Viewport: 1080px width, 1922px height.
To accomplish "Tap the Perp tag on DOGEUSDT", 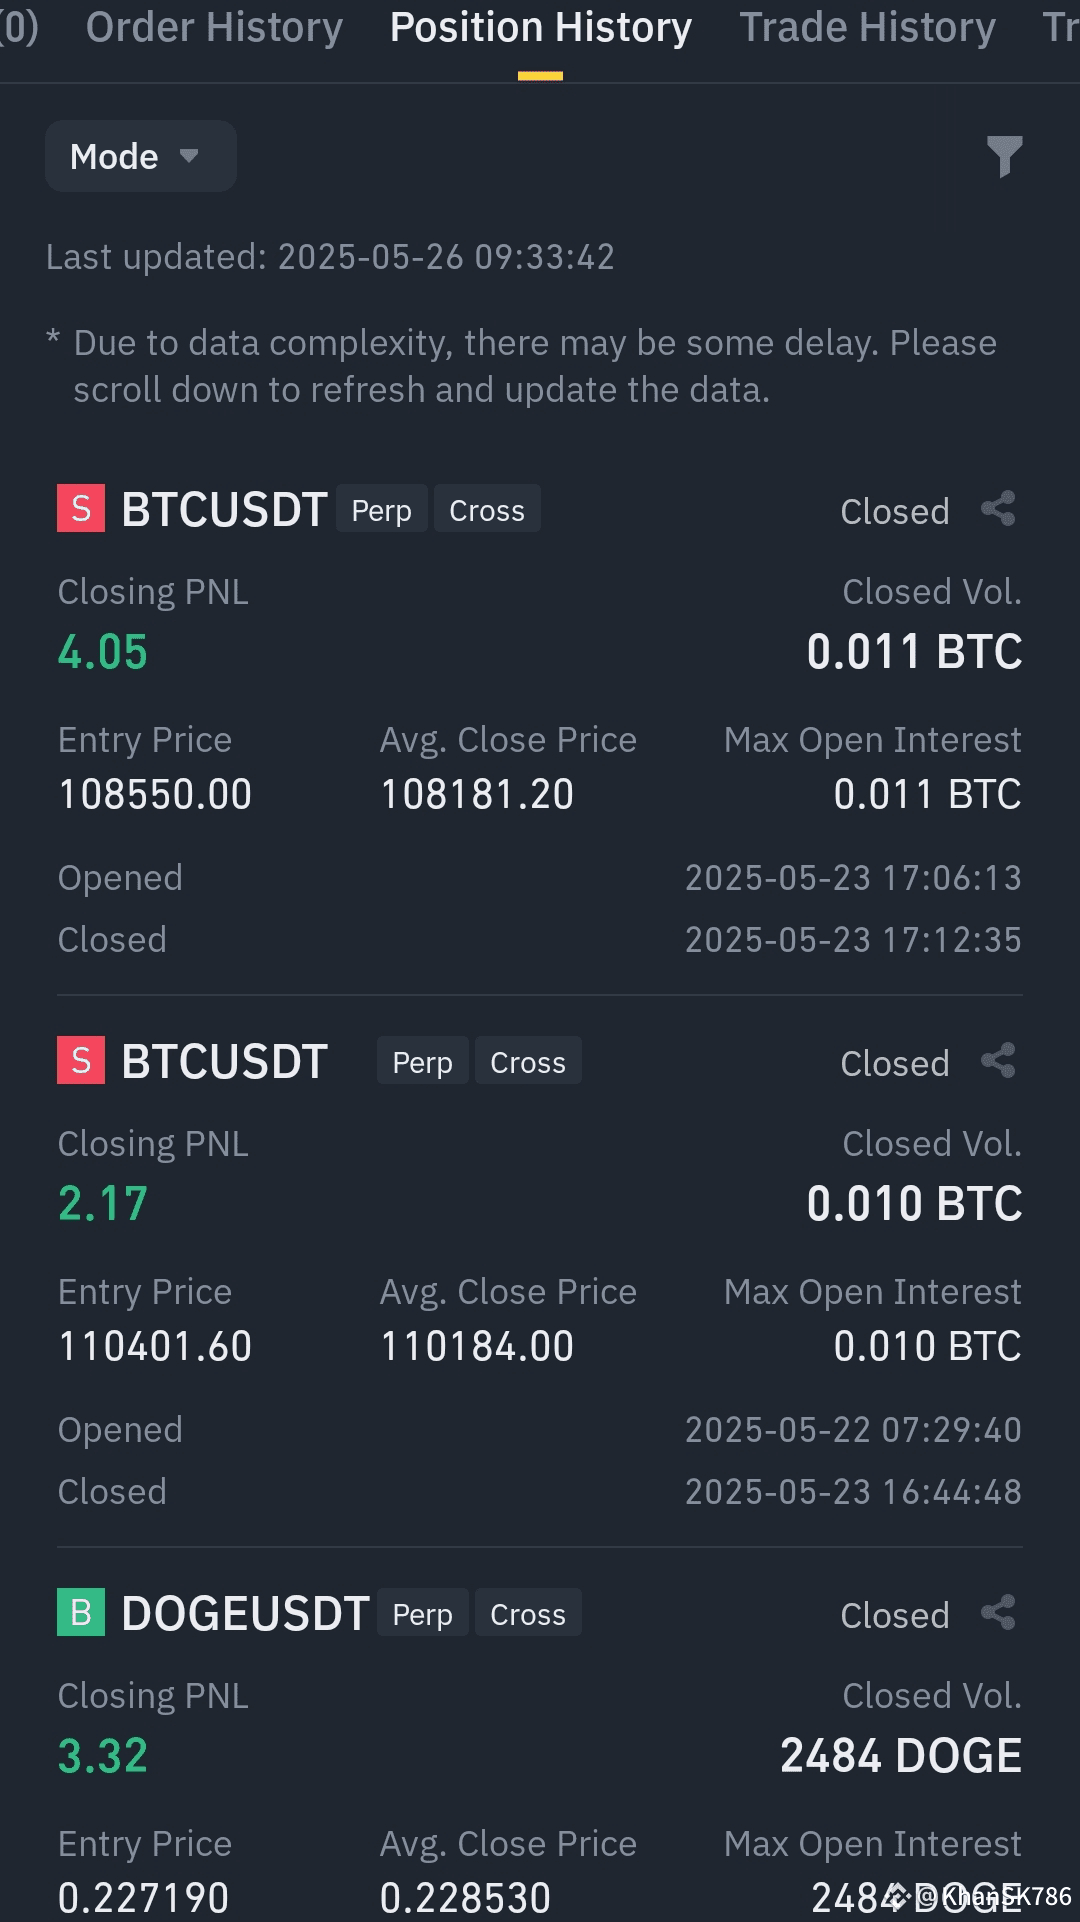I will coord(422,1613).
